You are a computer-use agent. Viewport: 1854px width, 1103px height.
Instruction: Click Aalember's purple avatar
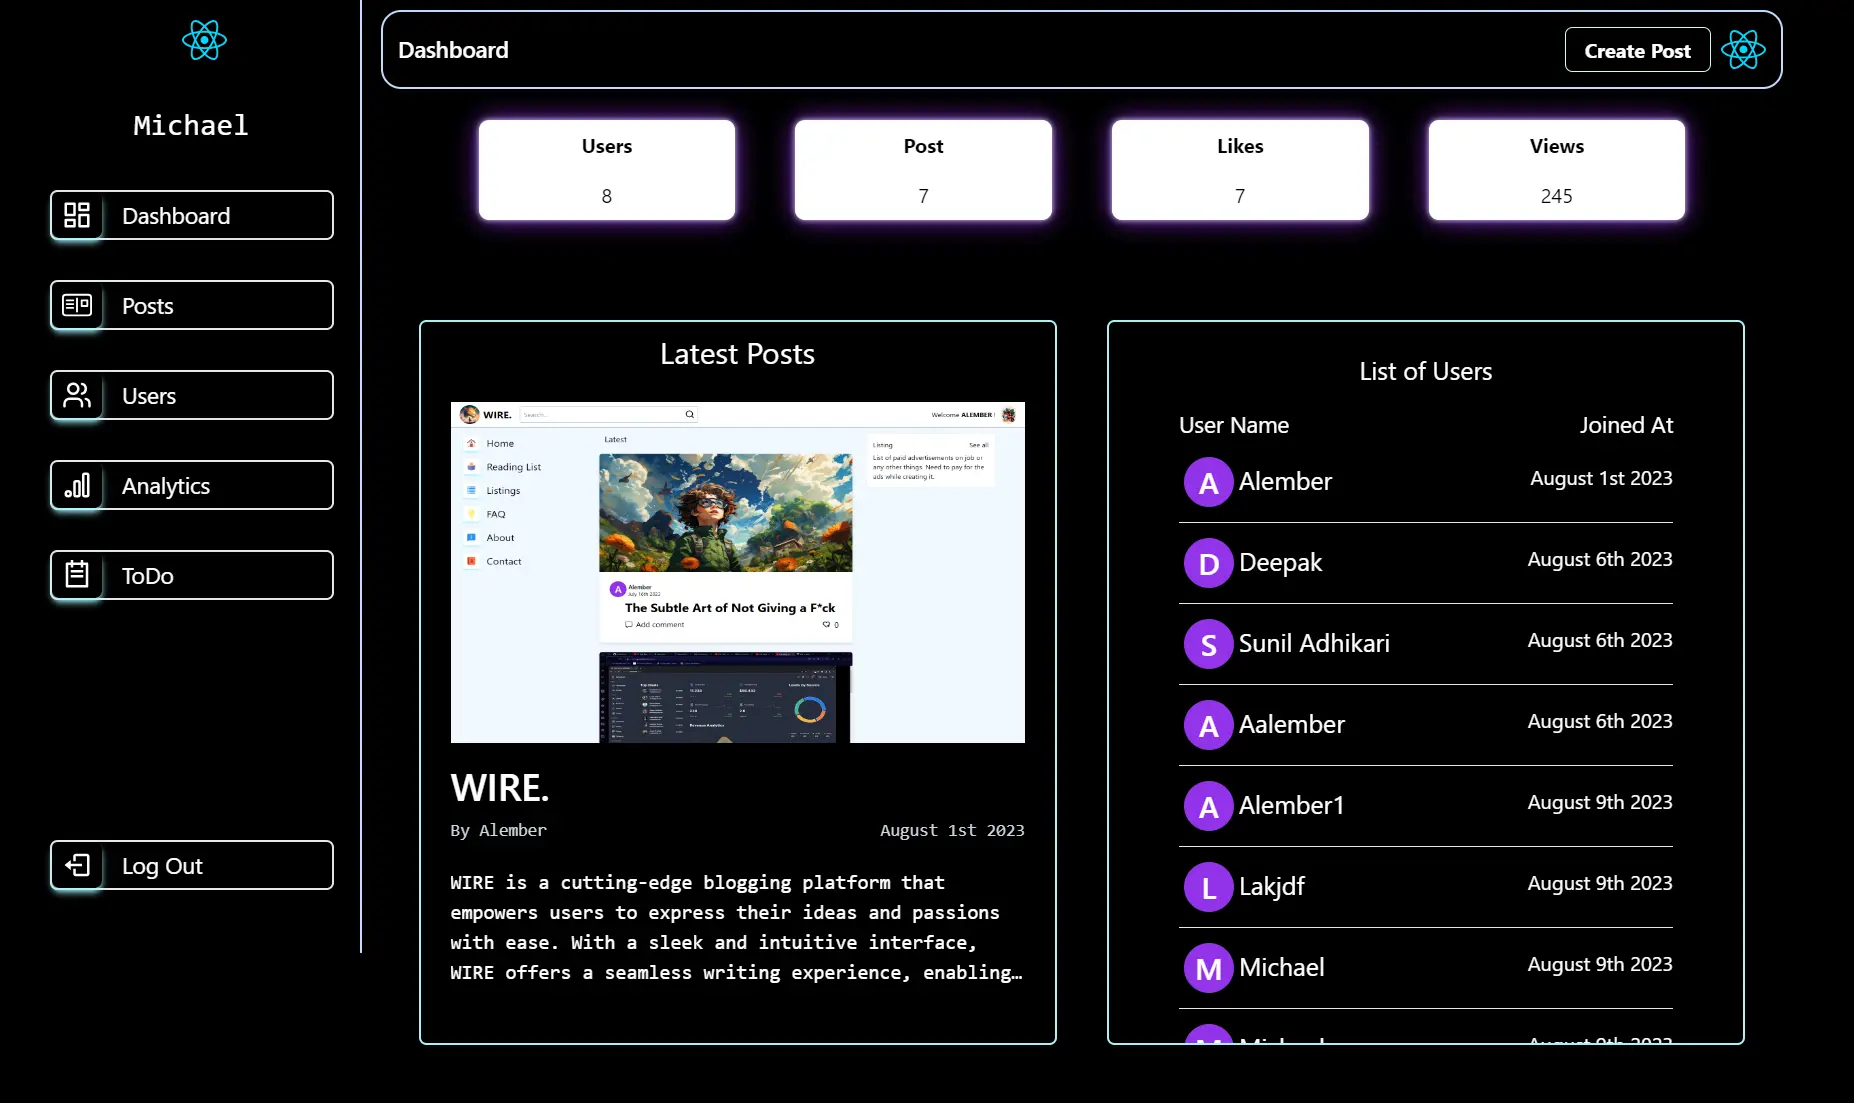1208,725
